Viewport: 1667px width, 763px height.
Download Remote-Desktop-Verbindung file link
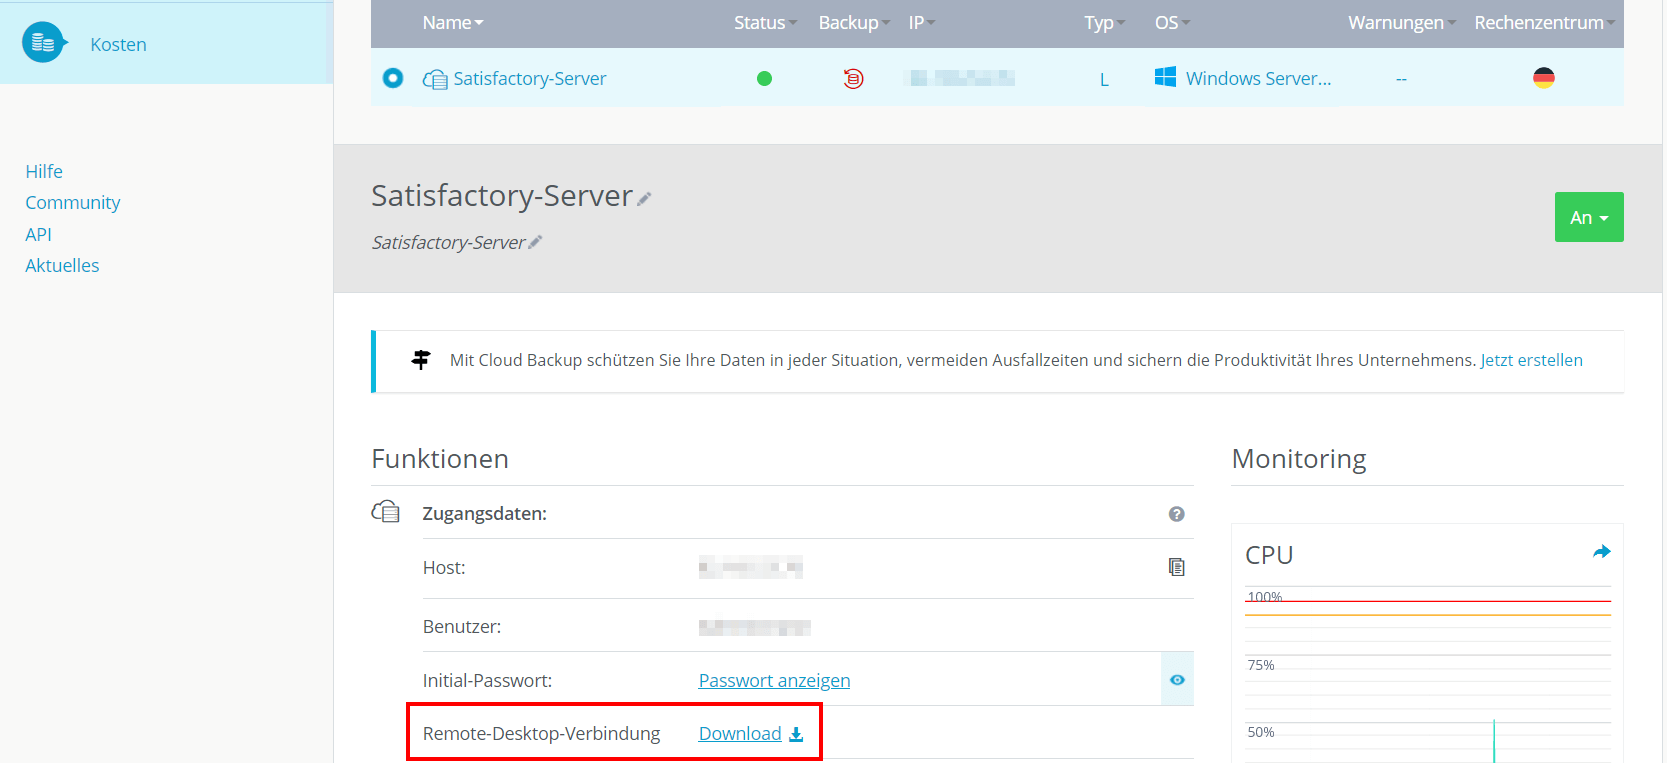(x=740, y=733)
